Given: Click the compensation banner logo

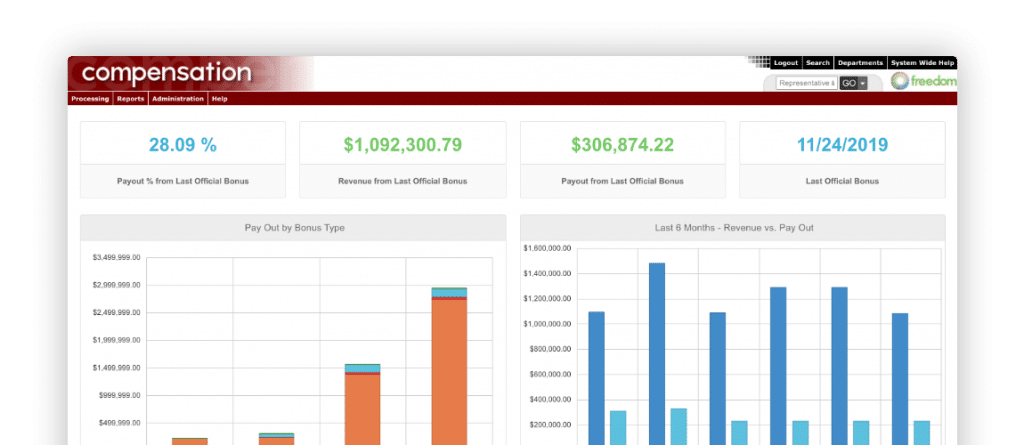Looking at the screenshot, I should point(167,73).
